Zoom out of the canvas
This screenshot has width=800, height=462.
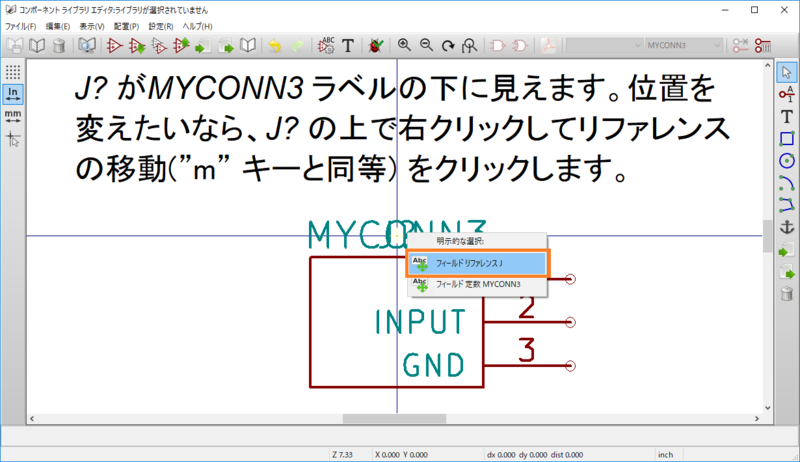(x=426, y=45)
